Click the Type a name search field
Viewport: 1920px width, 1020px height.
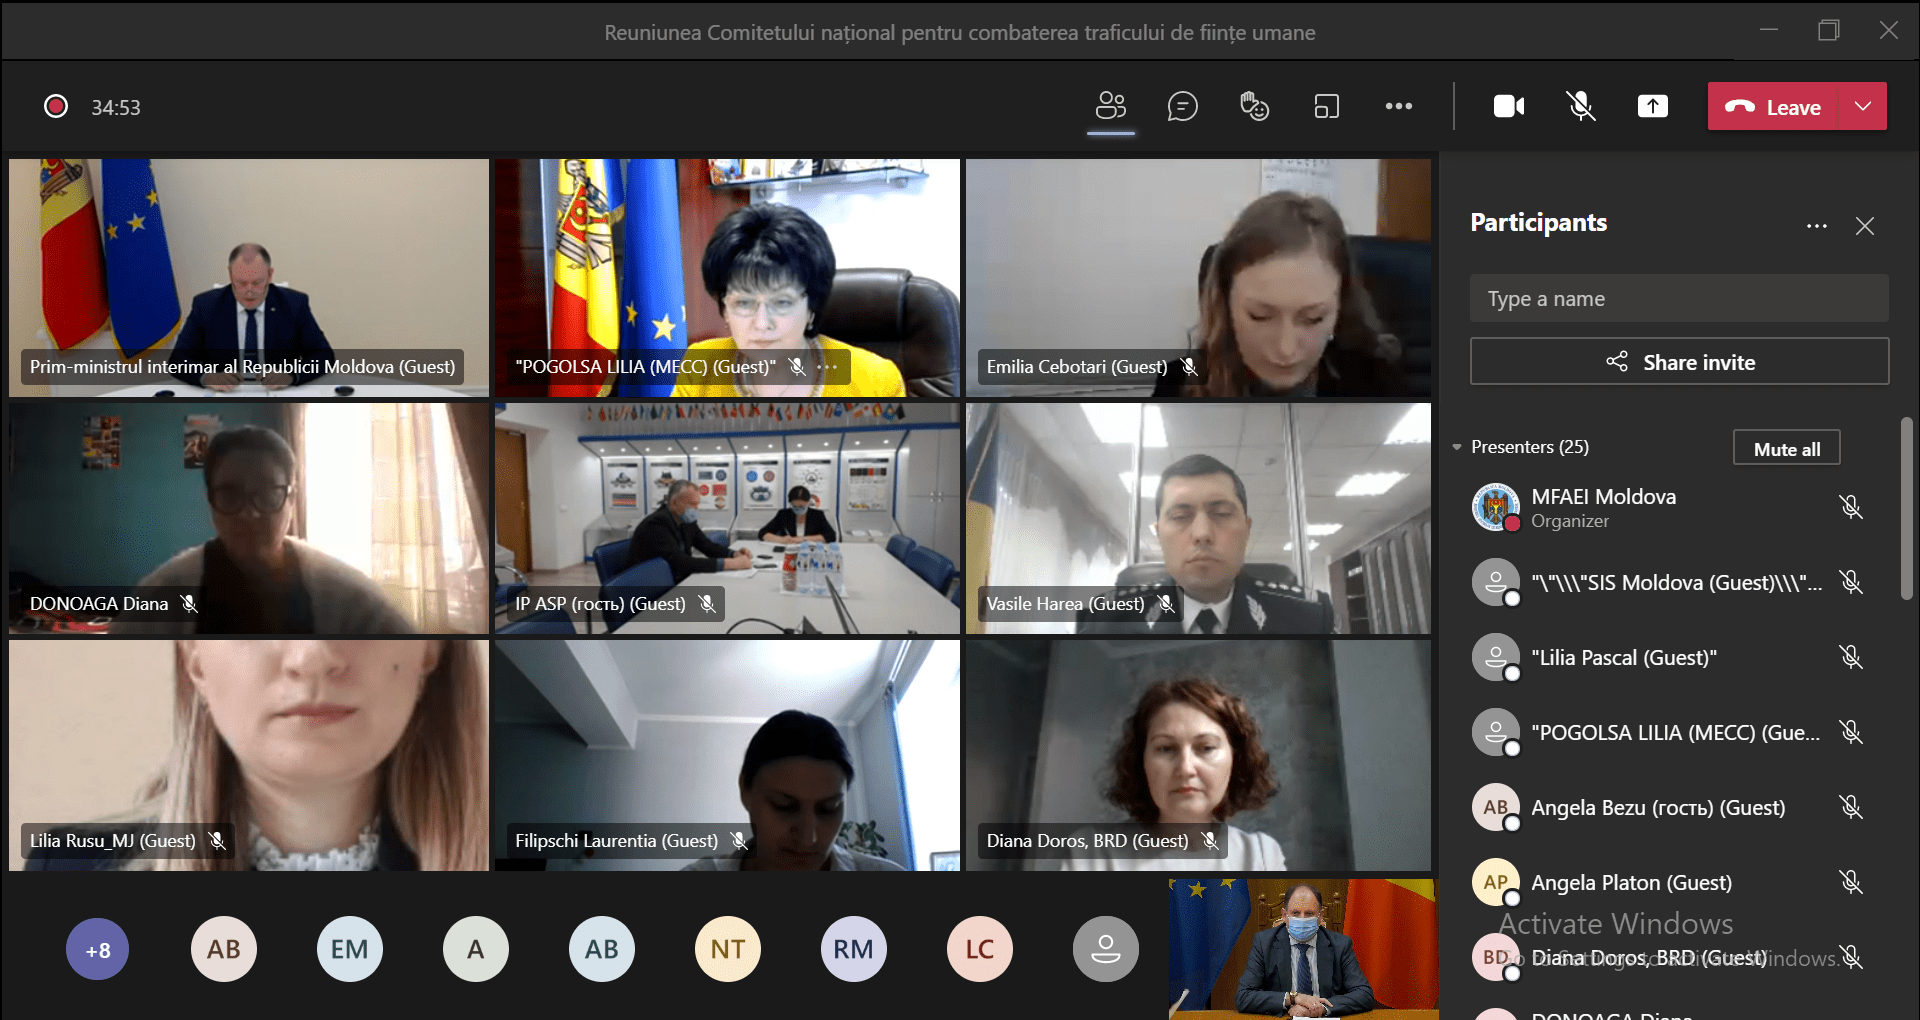coord(1679,298)
